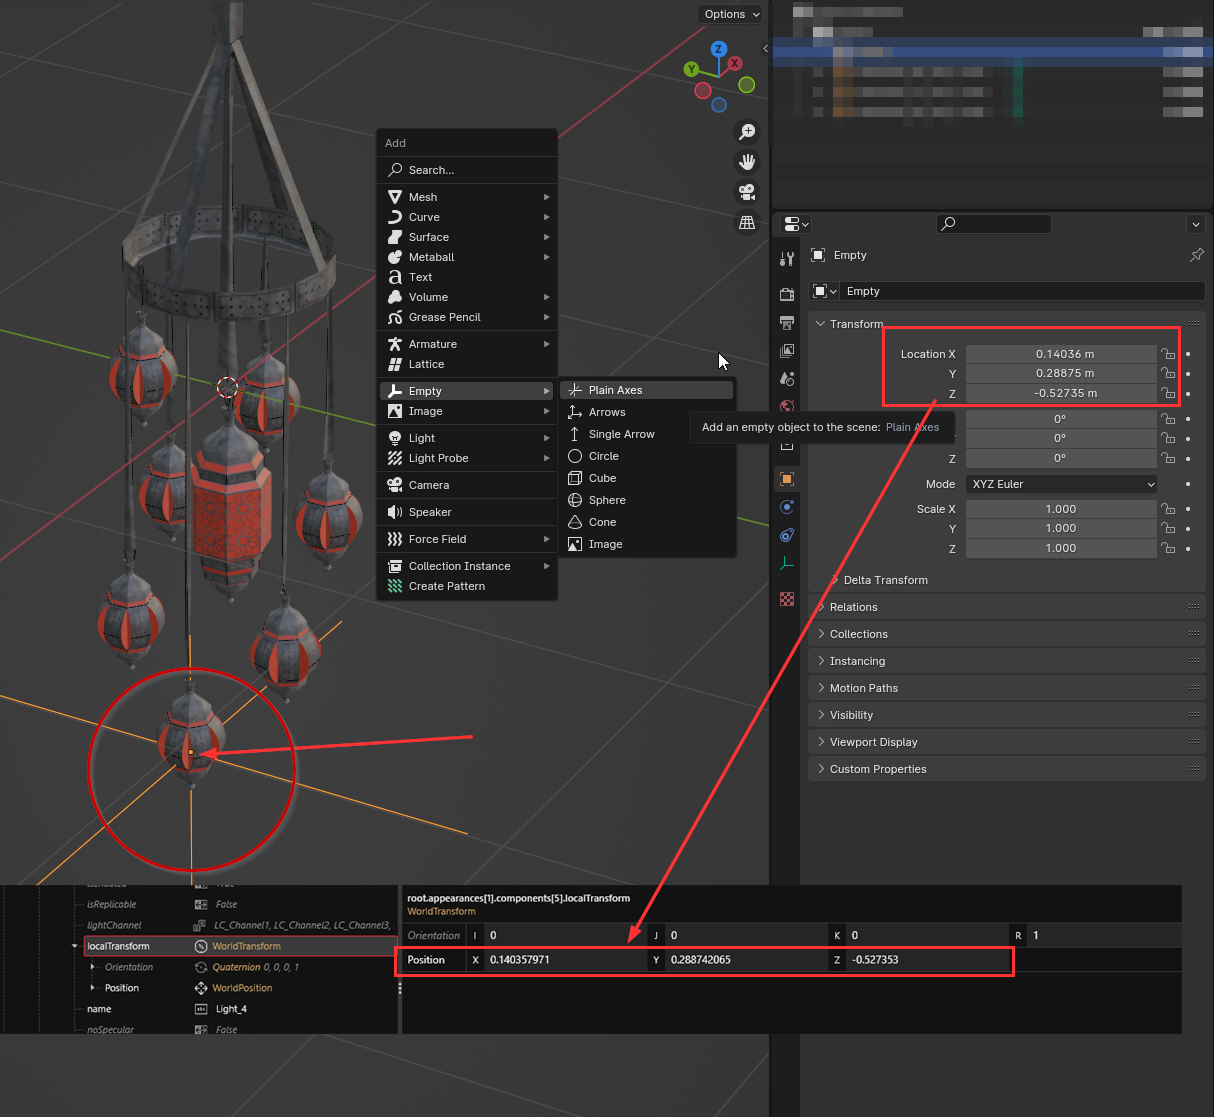The width and height of the screenshot is (1214, 1117).
Task: Open the Texture properties checker icon
Action: tap(787, 599)
